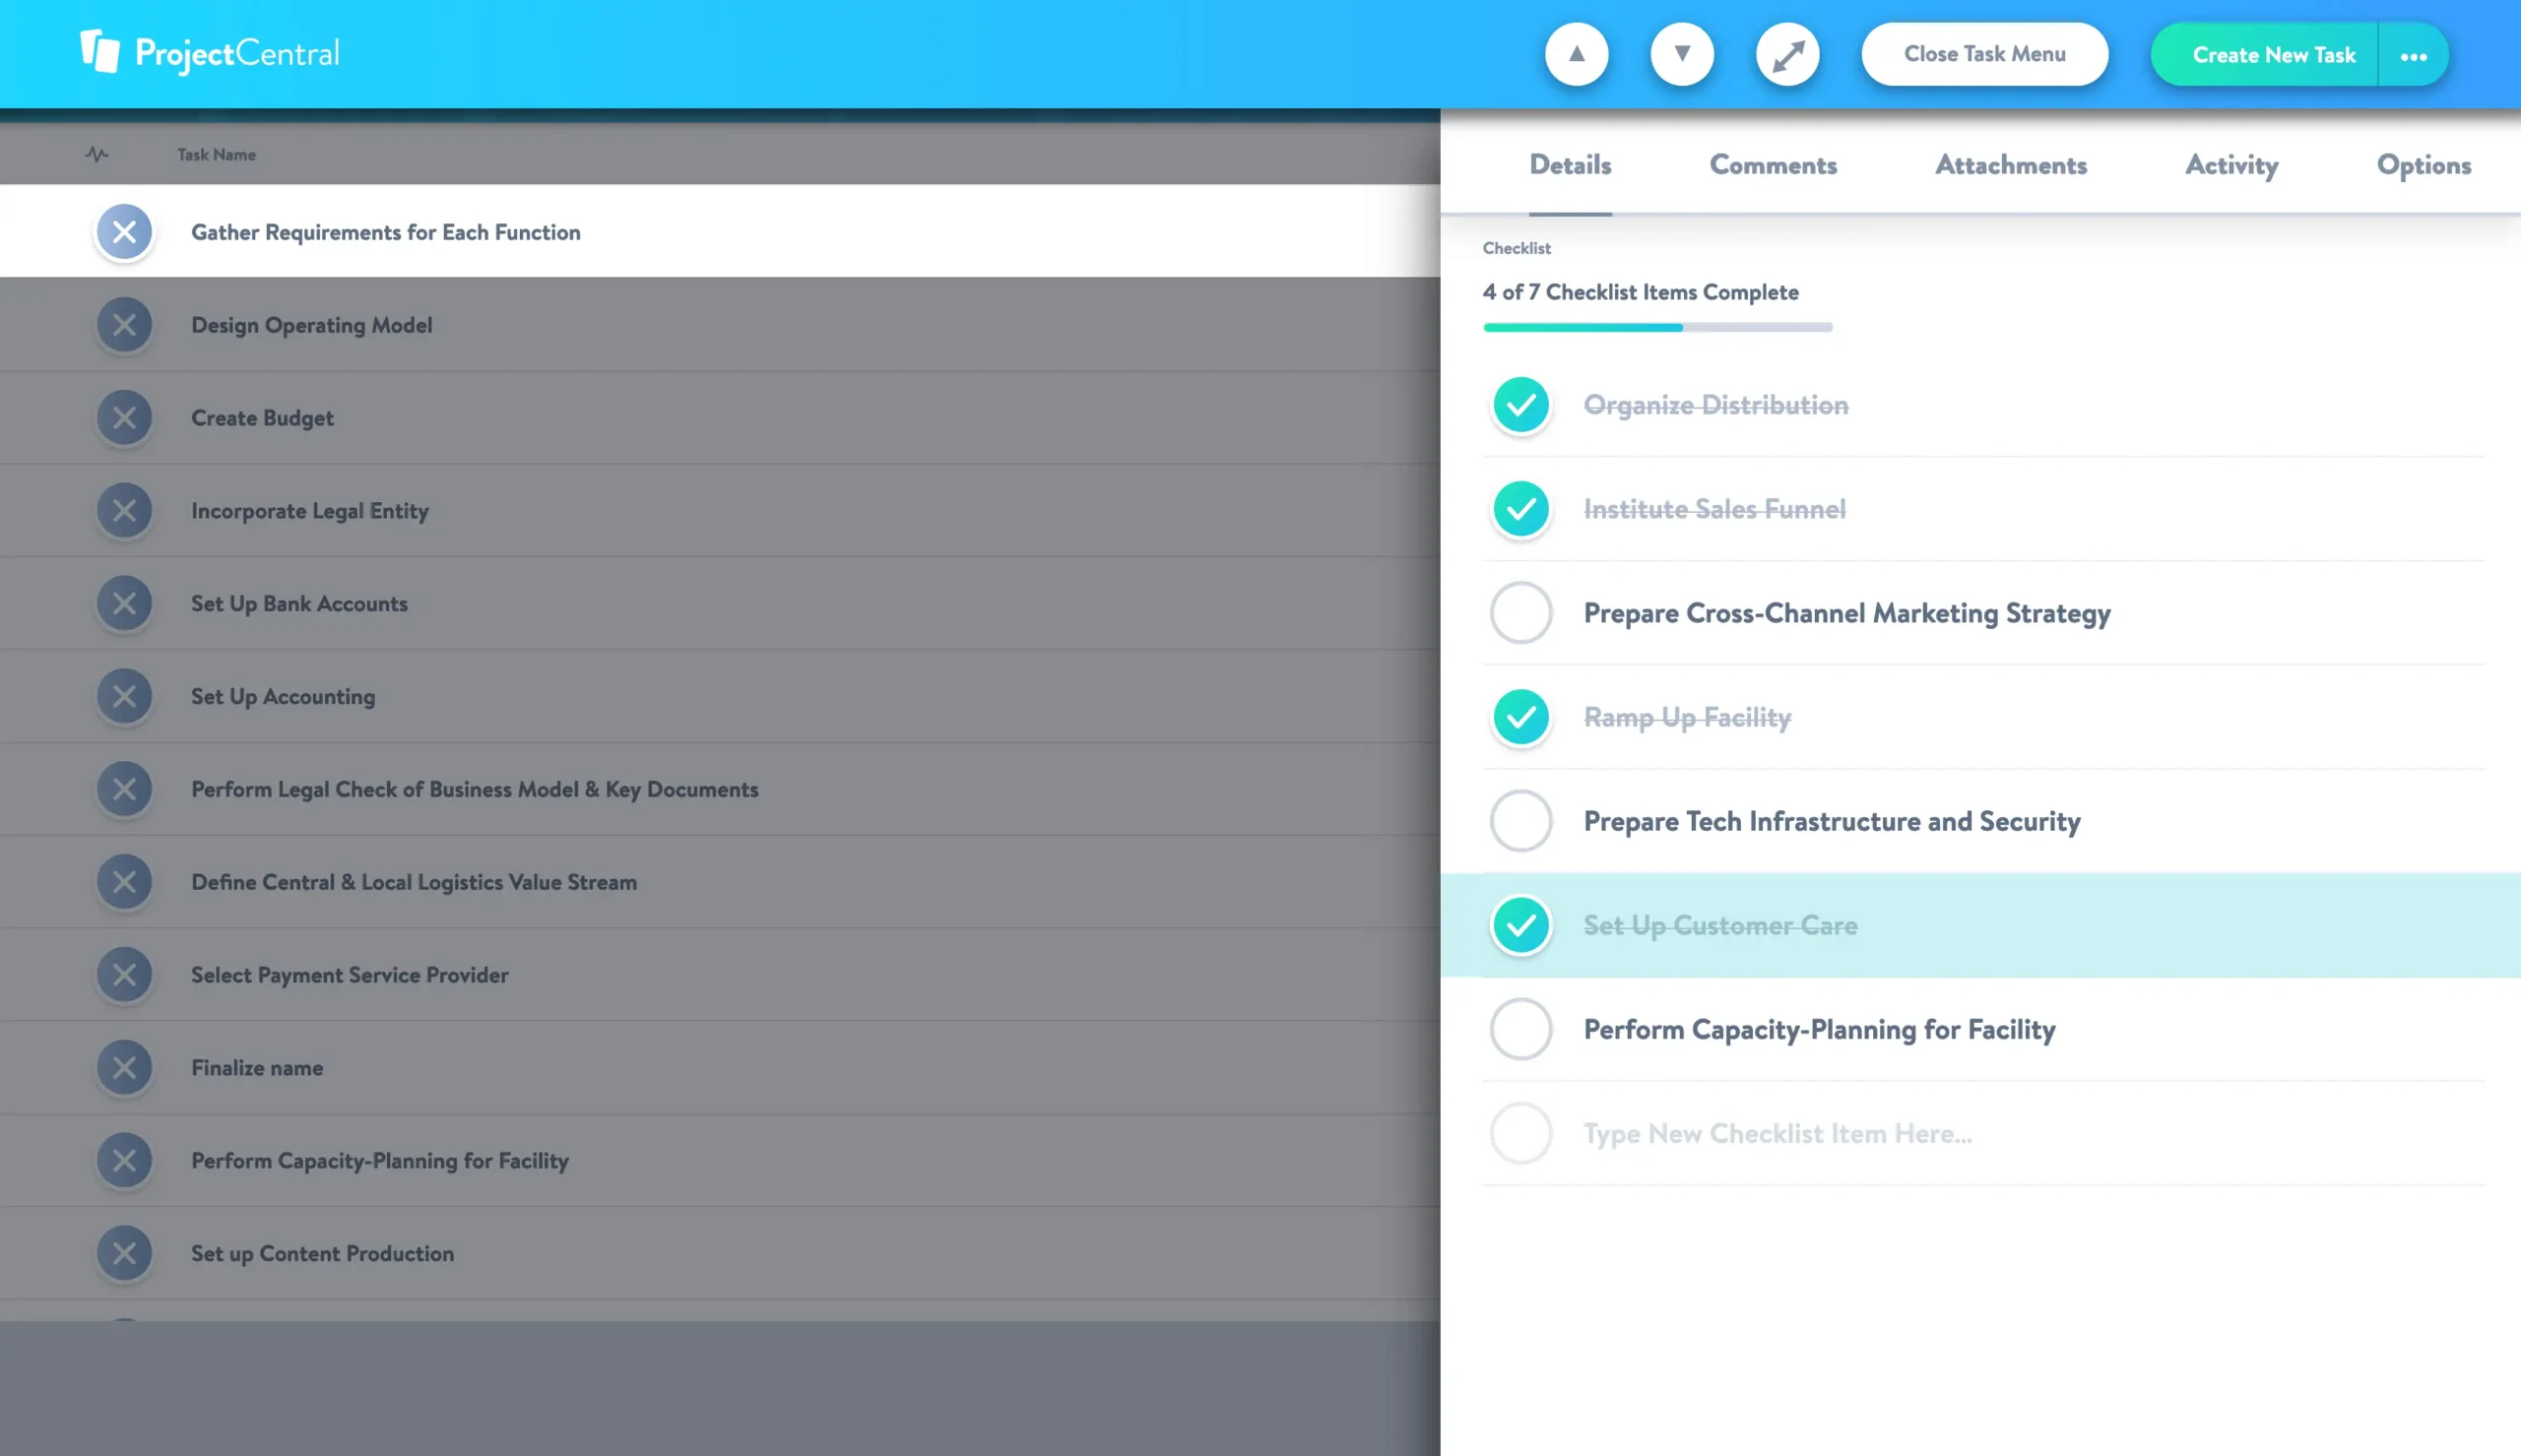Expand task panel with diagonal arrows icon
Screen dimensions: 2521x1456
(1787, 54)
